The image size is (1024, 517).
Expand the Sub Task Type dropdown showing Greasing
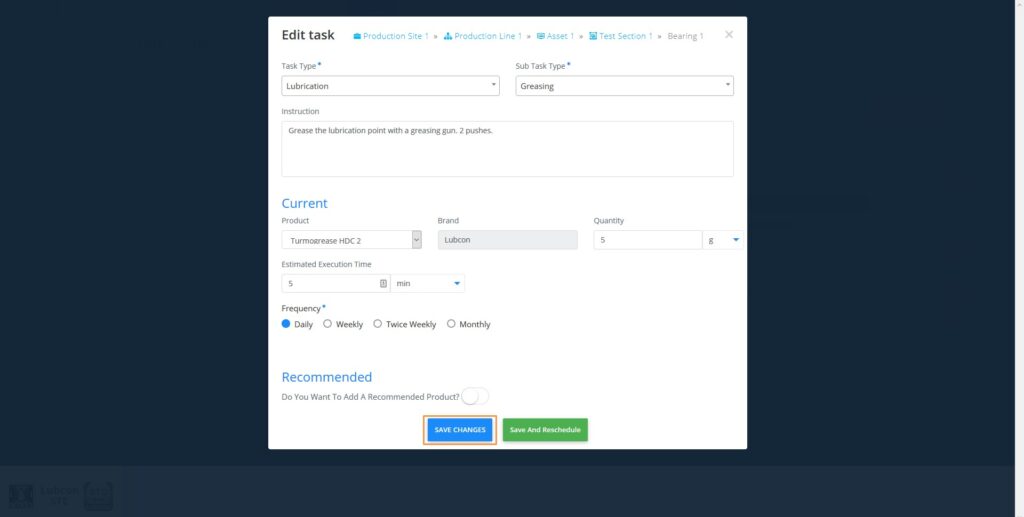[x=625, y=86]
